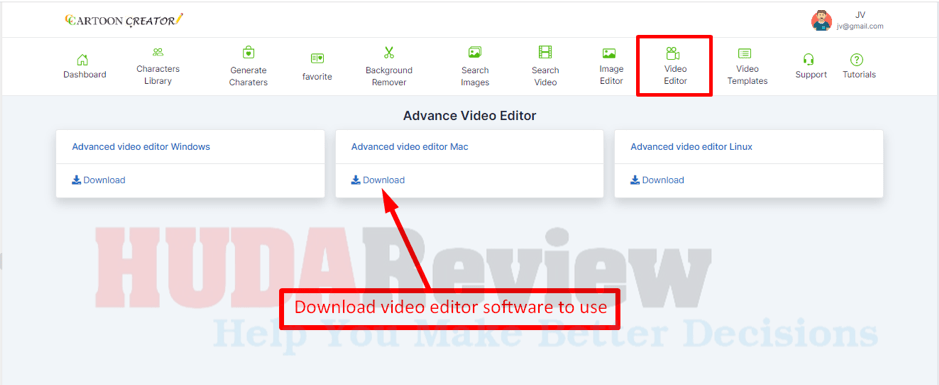Click the Advanced video editor Linux title
Screen dimensions: 939x385
pos(691,146)
